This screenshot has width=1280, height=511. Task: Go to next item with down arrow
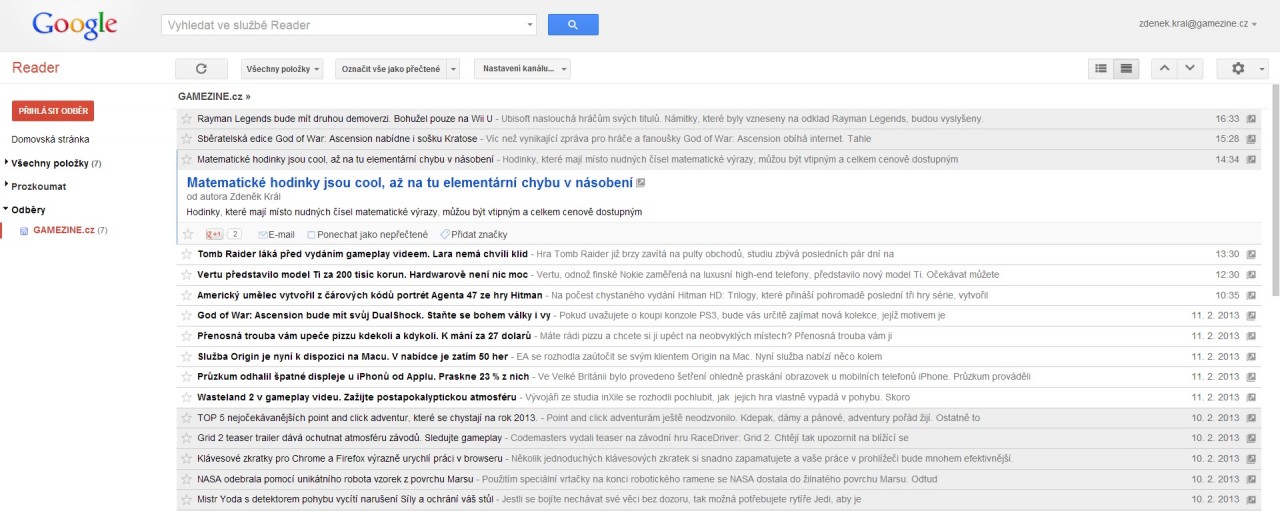click(1189, 68)
